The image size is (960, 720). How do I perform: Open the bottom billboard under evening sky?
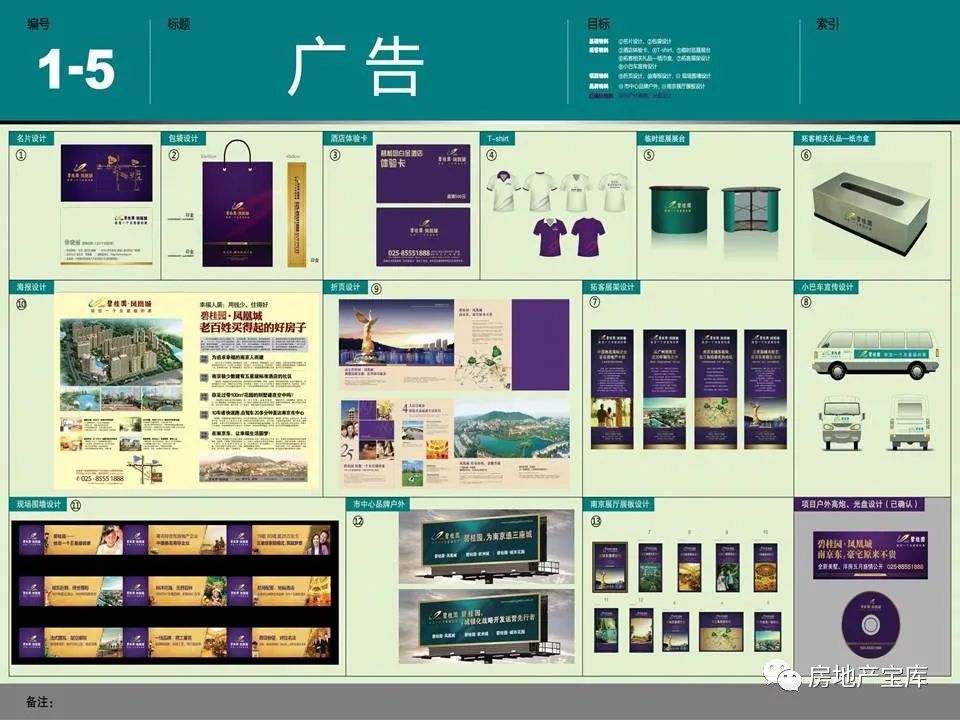tap(486, 626)
